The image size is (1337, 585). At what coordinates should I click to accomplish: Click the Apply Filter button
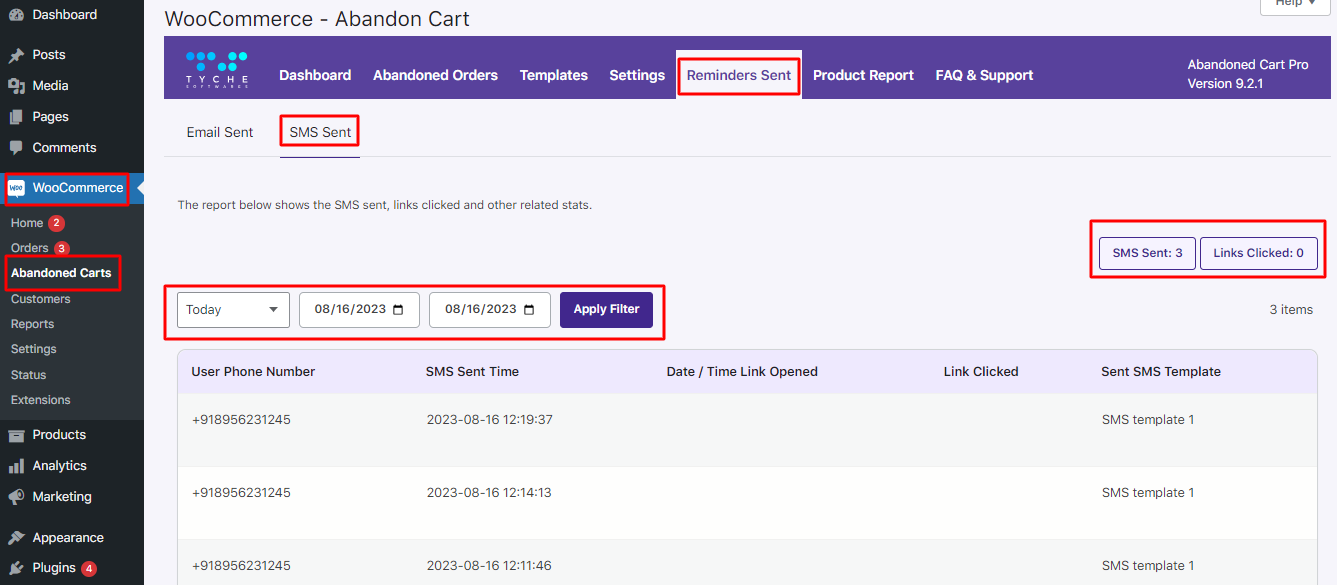606,310
